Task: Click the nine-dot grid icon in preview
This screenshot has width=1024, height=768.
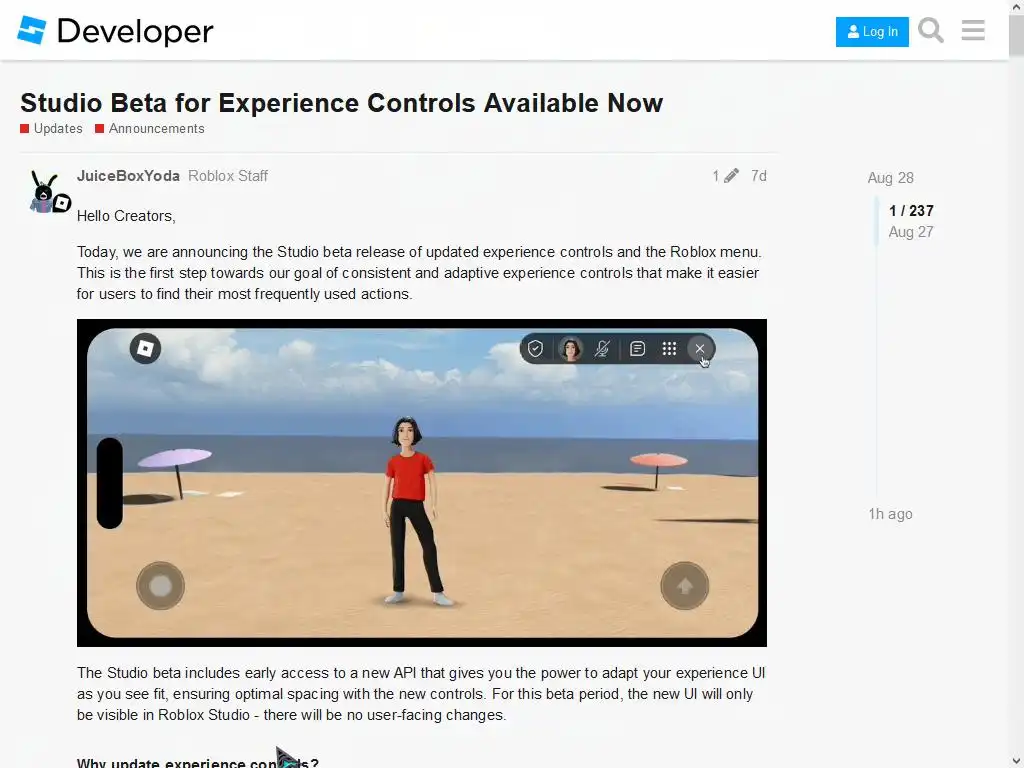Action: [x=669, y=349]
